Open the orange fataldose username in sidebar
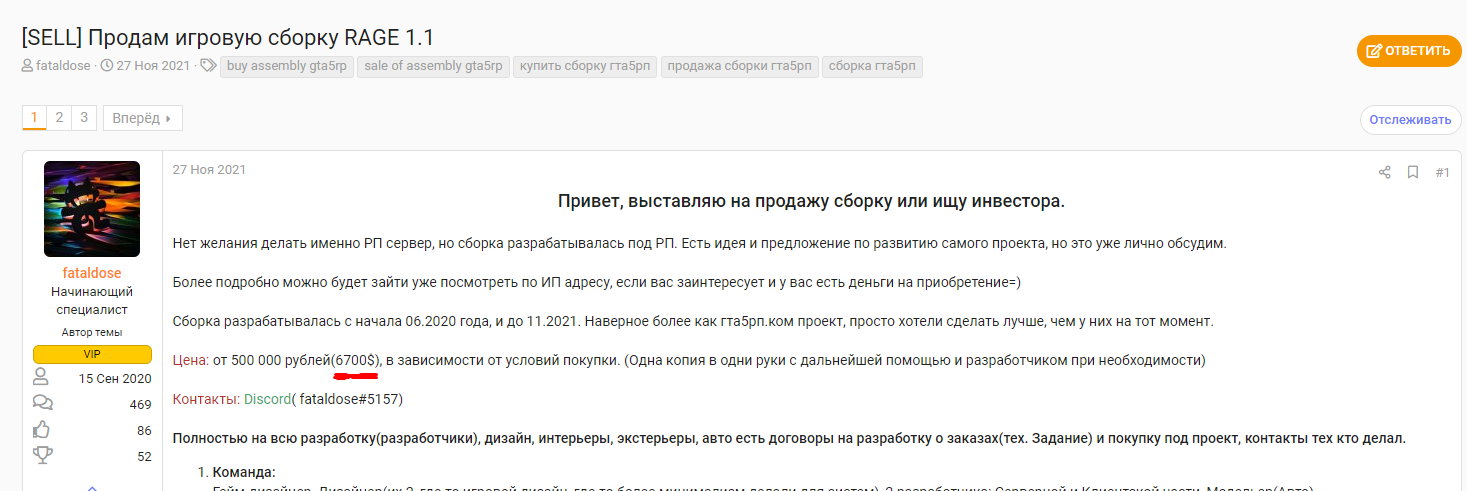The image size is (1467, 491). coord(92,273)
